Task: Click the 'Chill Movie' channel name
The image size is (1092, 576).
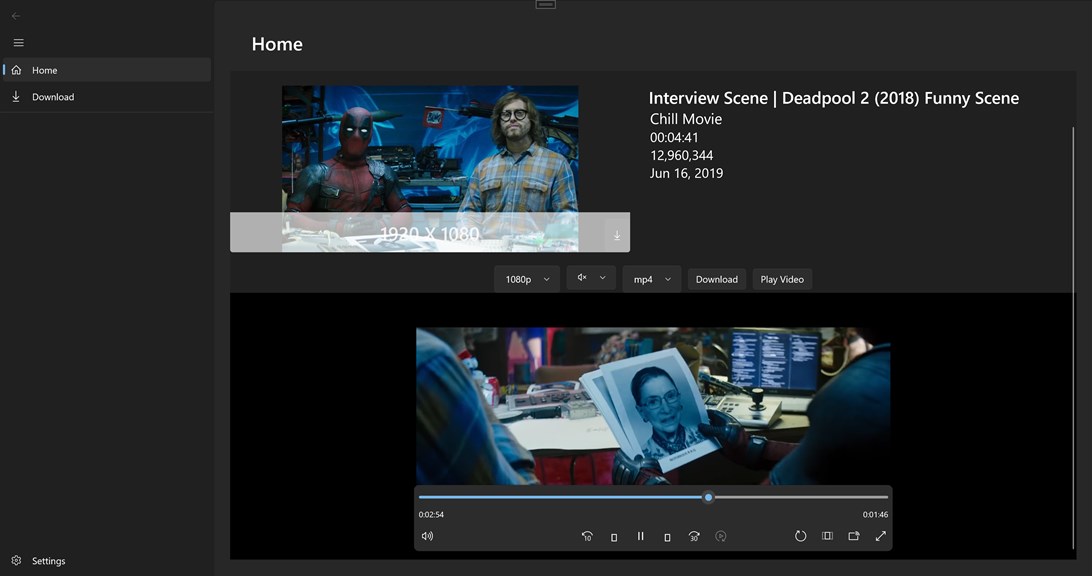Action: (x=686, y=119)
